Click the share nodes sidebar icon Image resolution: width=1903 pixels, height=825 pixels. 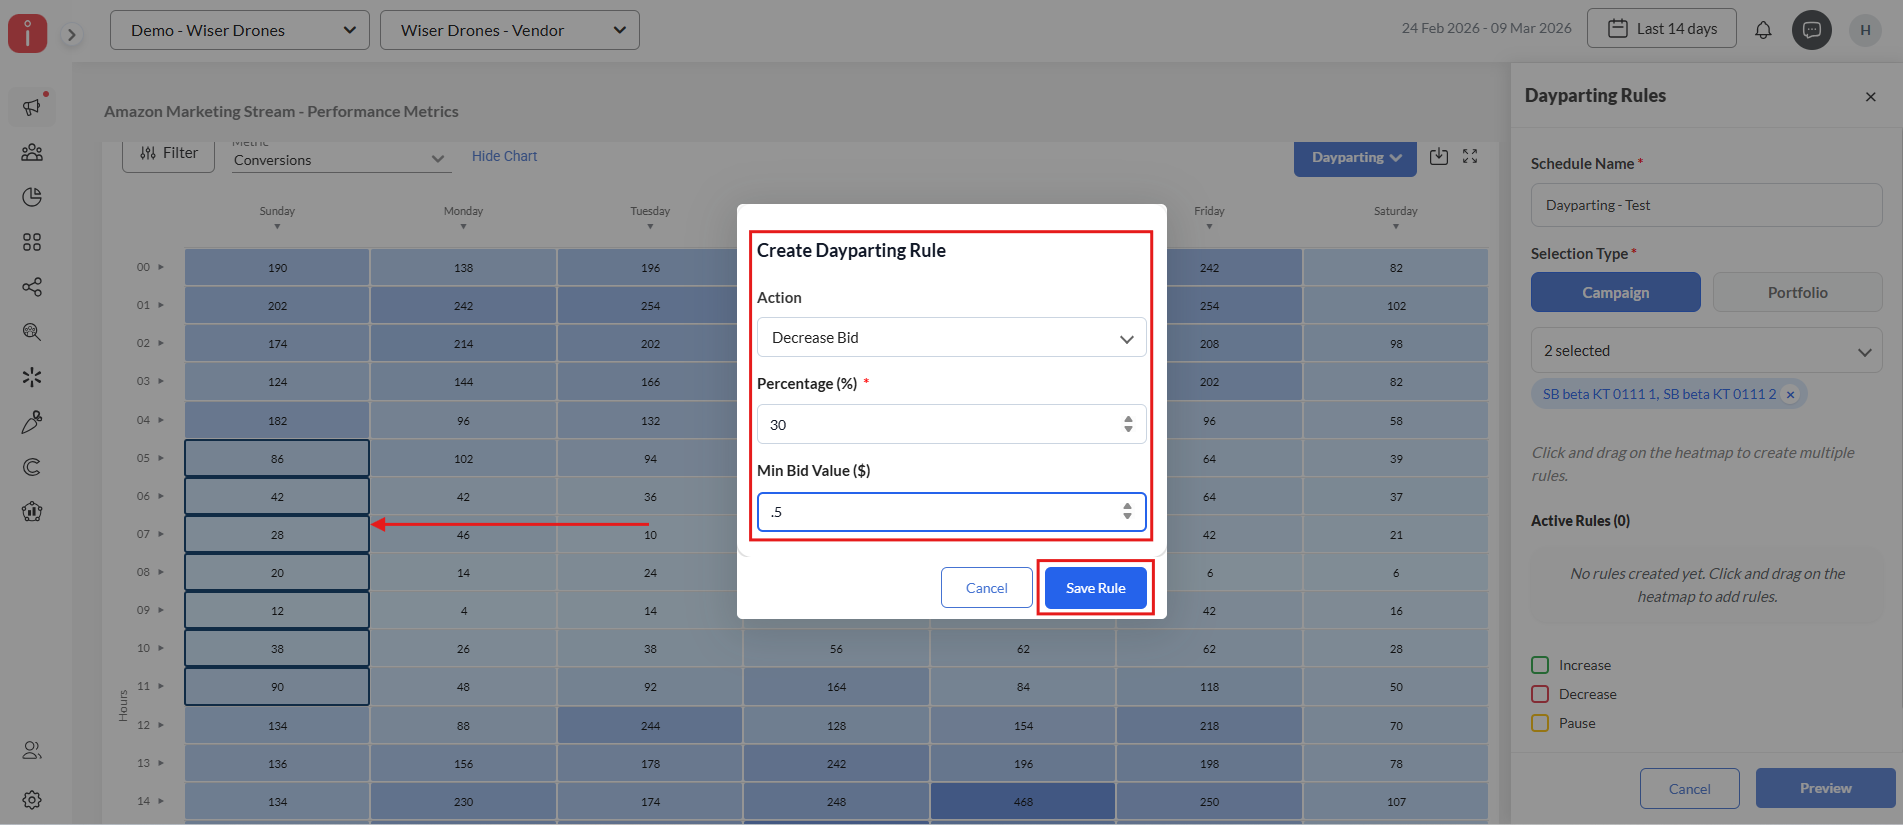(32, 287)
